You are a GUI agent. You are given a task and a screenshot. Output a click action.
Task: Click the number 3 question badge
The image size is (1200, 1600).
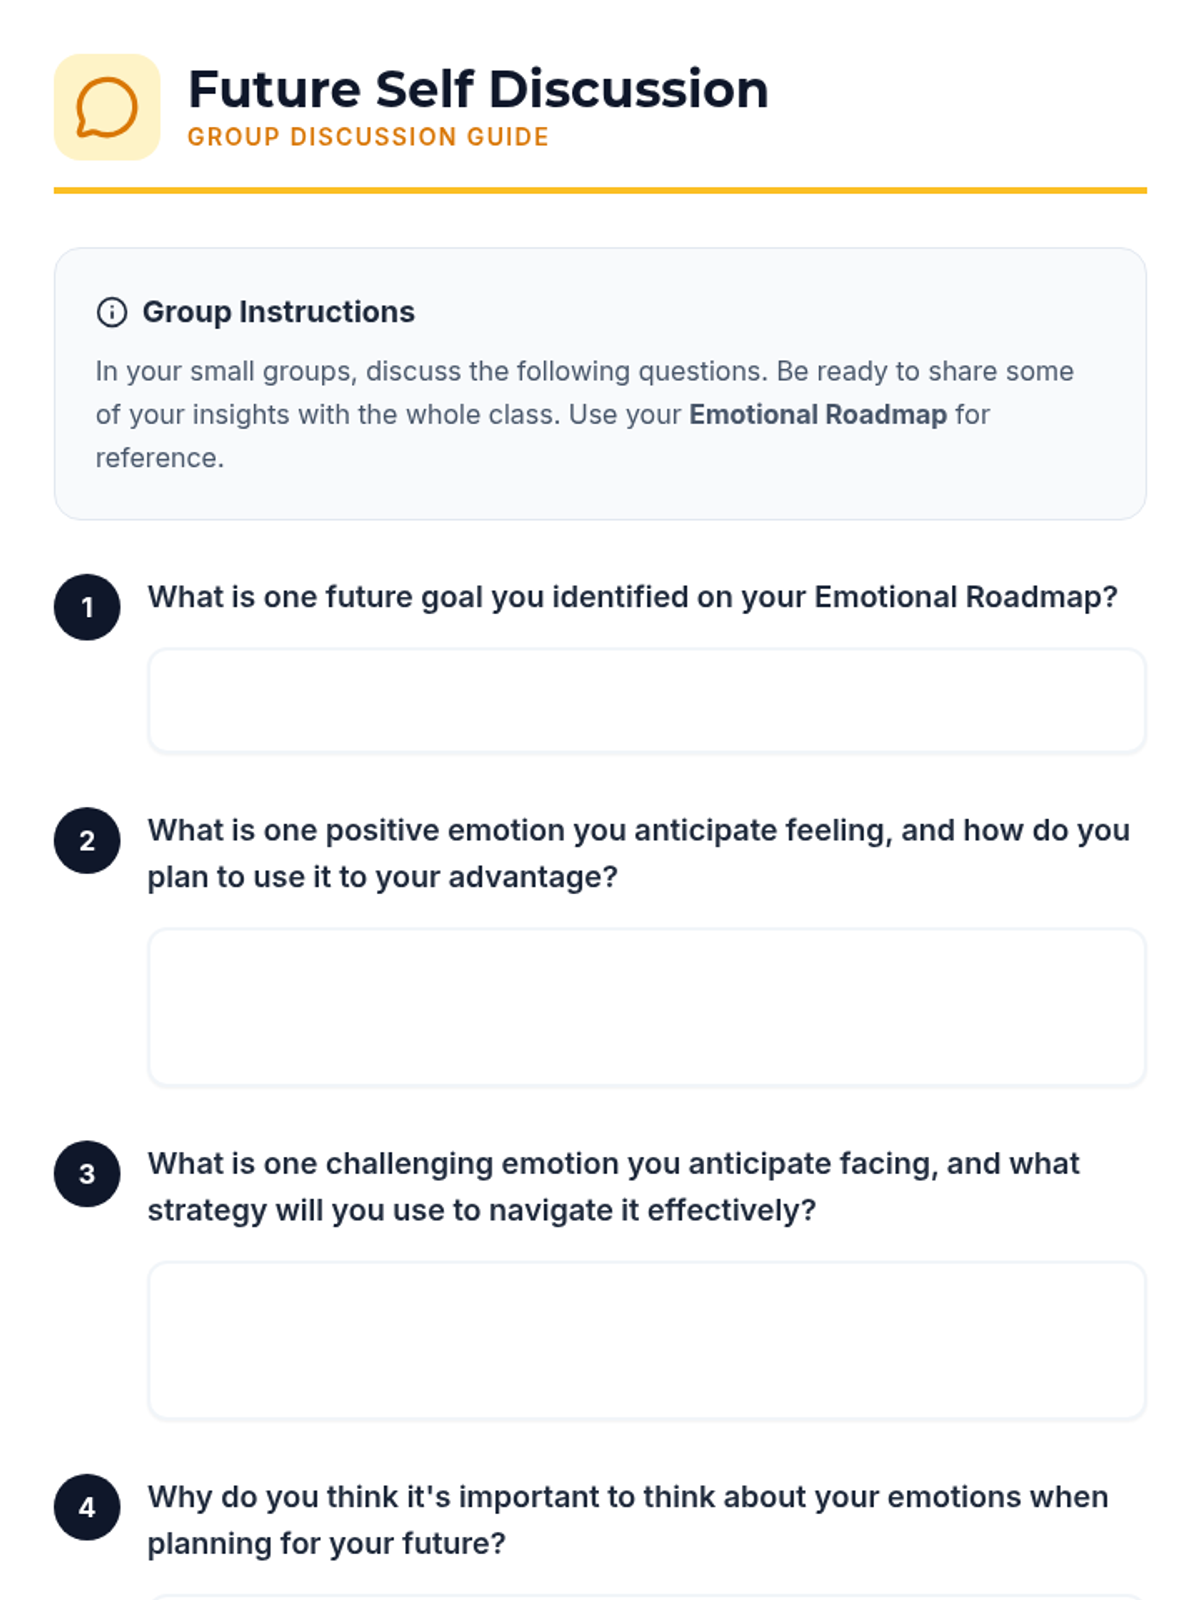[x=87, y=1174]
